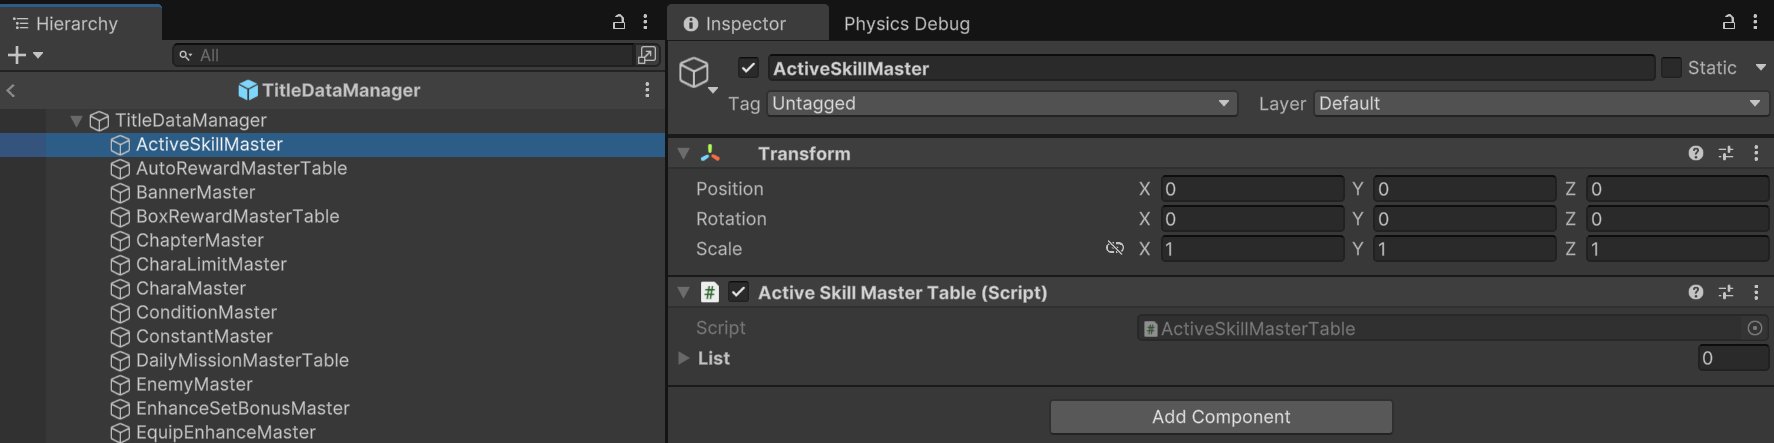Open the prefab stage more options menu
This screenshot has height=443, width=1774.
point(647,90)
